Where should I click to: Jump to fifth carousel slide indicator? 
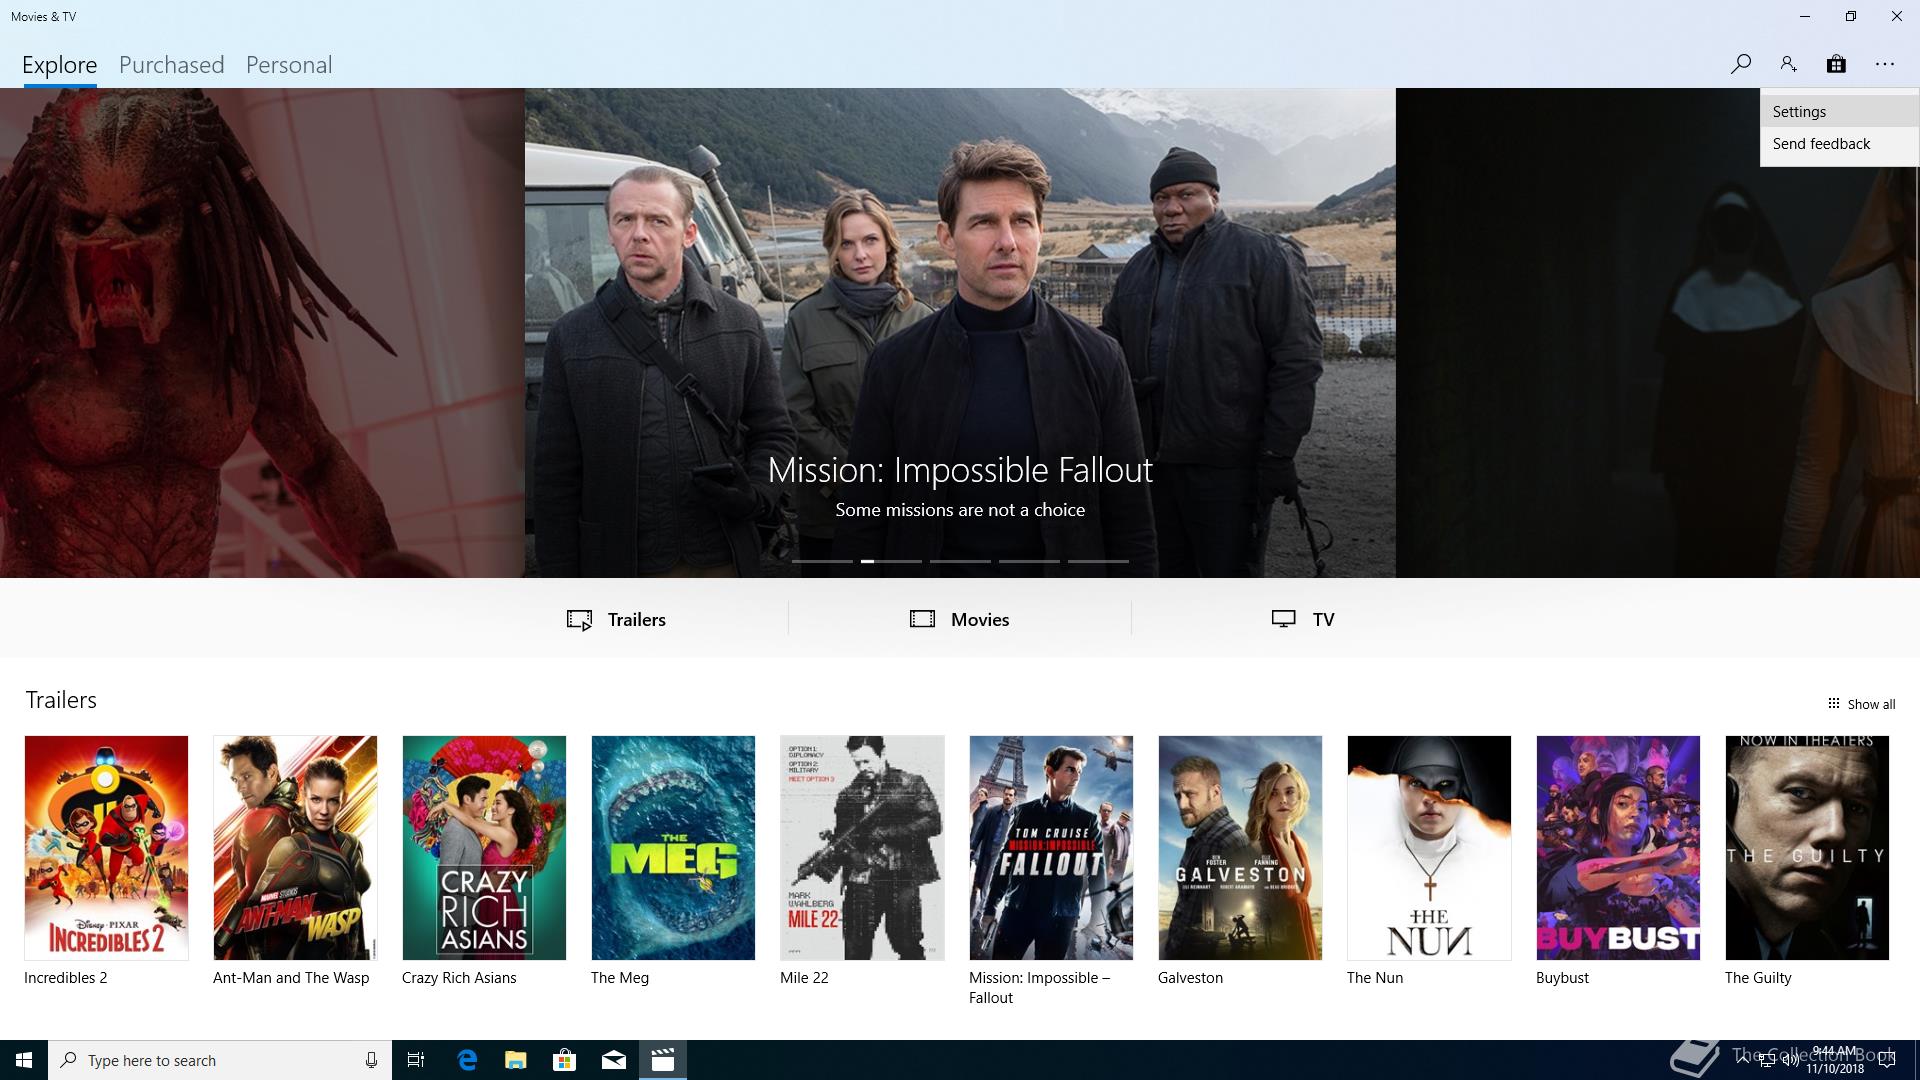click(1098, 561)
